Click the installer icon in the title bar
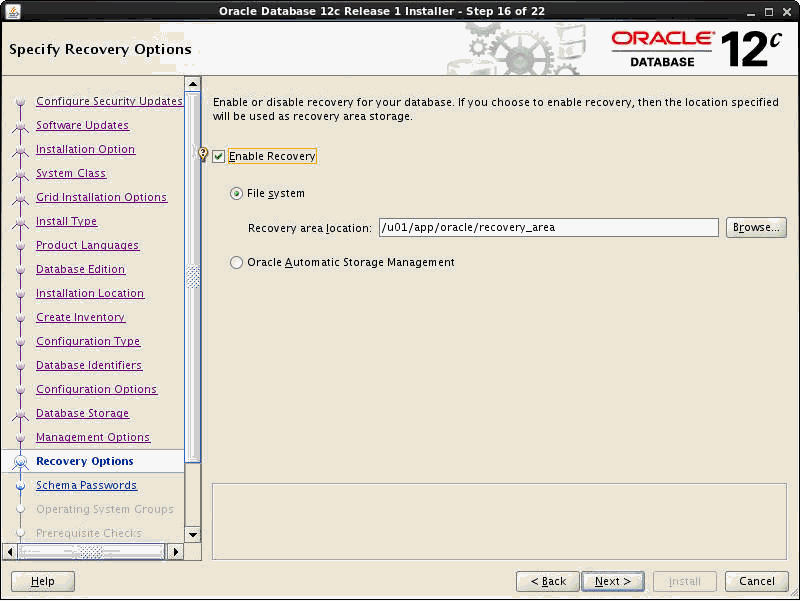 pos(11,11)
